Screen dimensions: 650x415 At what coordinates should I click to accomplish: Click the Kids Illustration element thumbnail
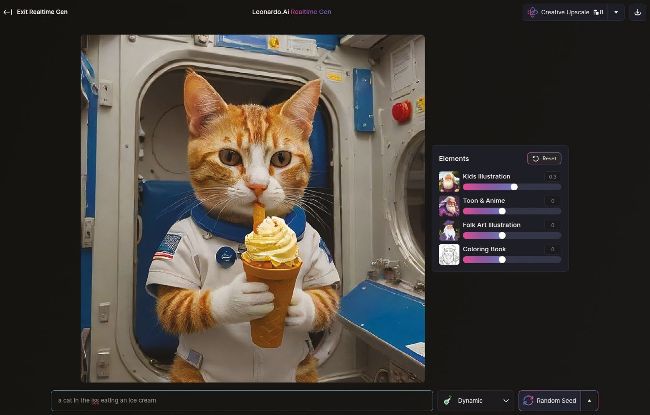click(x=449, y=181)
